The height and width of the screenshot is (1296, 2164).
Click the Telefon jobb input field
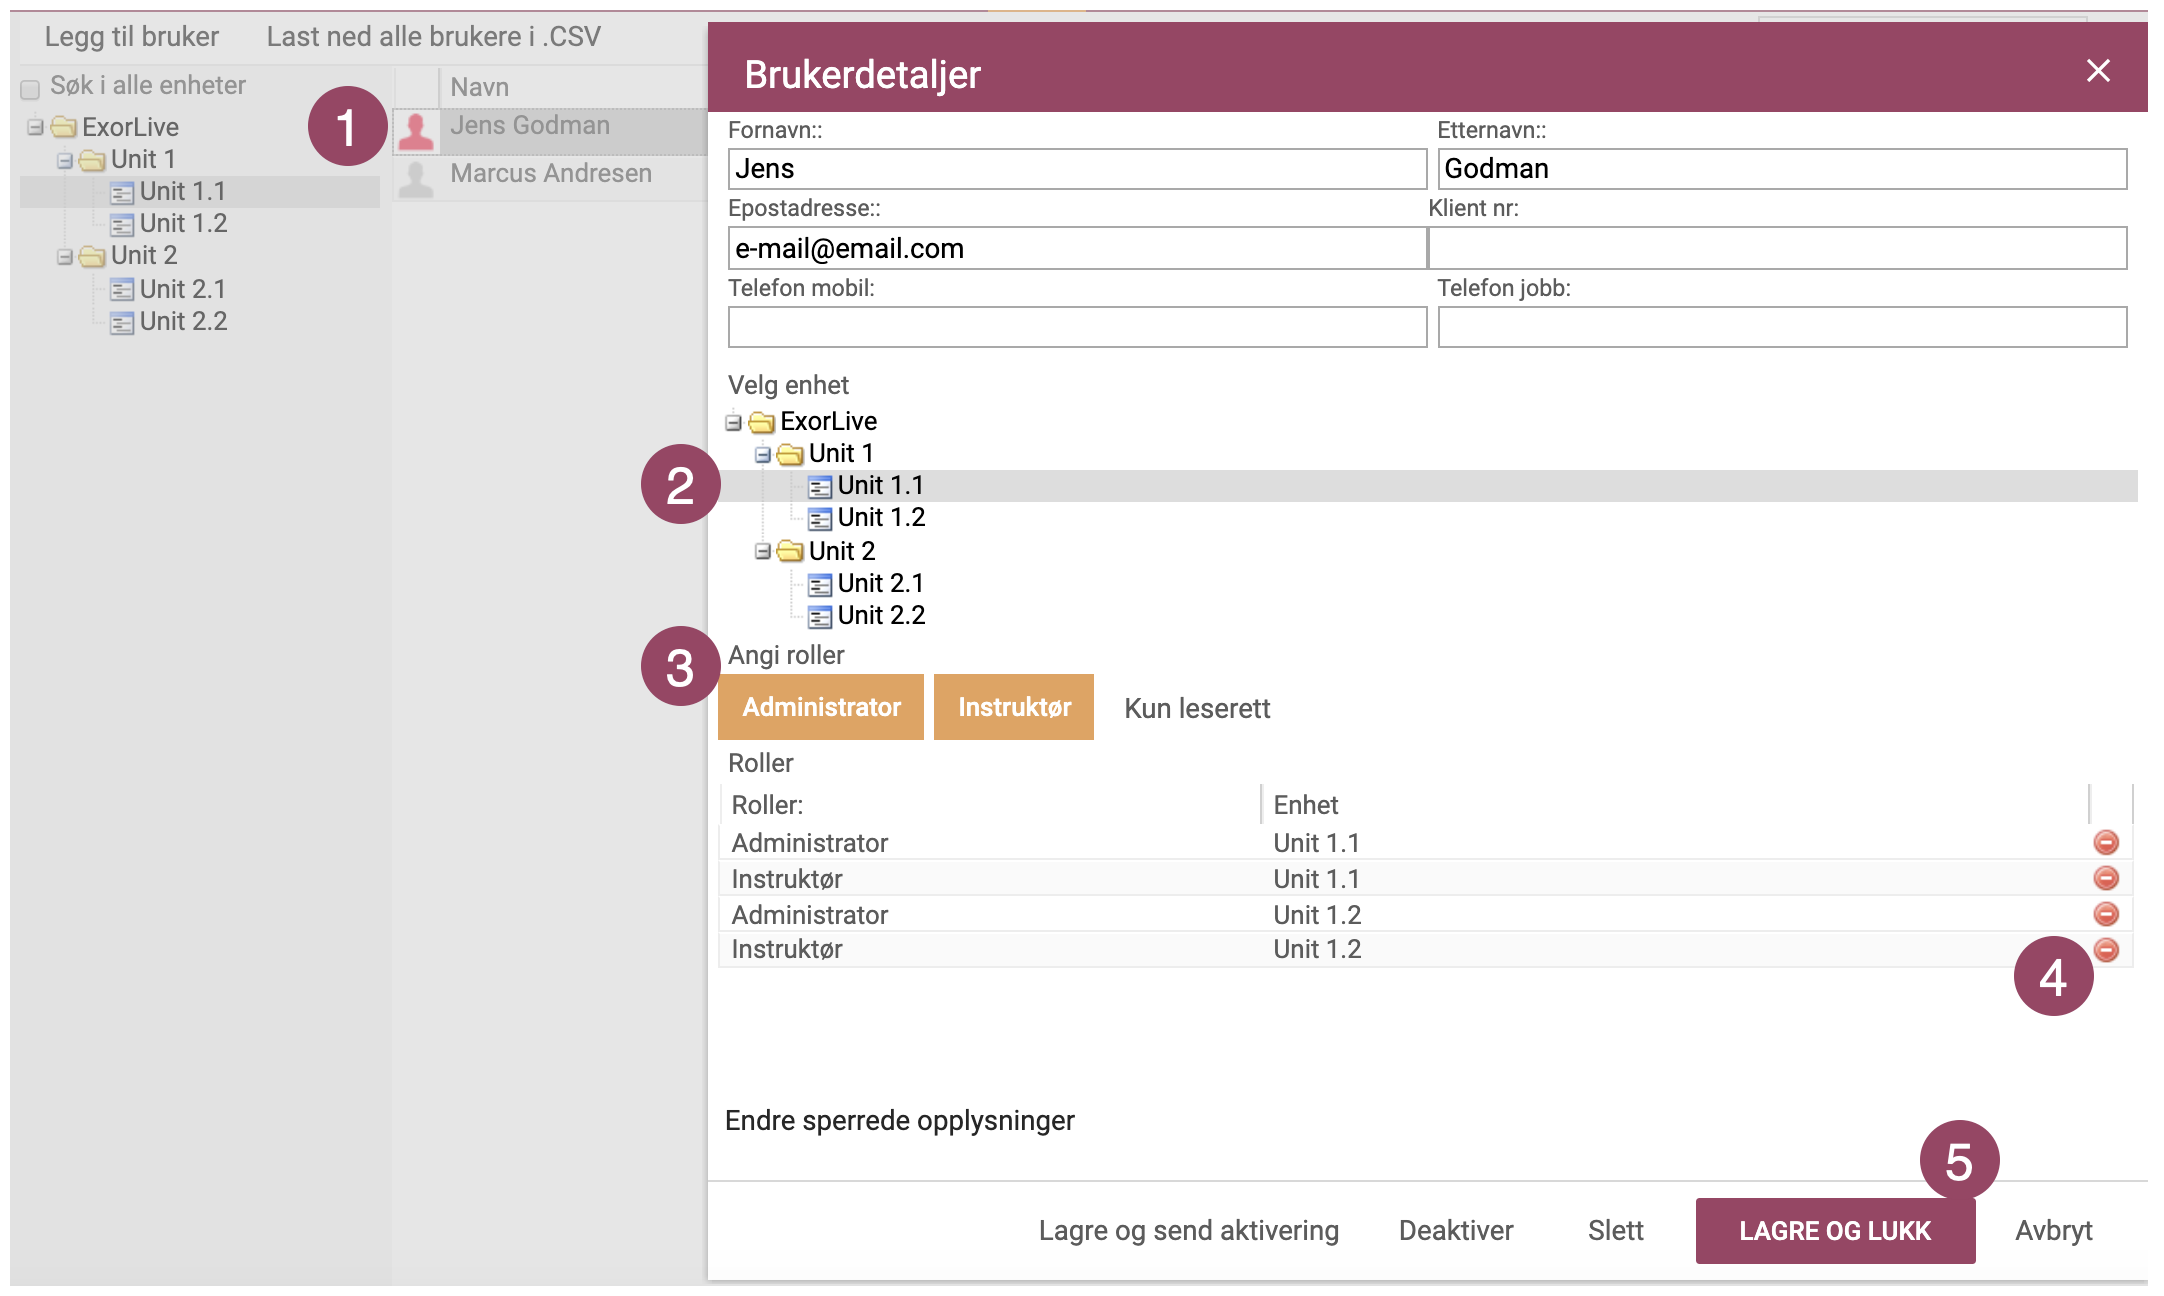(1782, 327)
